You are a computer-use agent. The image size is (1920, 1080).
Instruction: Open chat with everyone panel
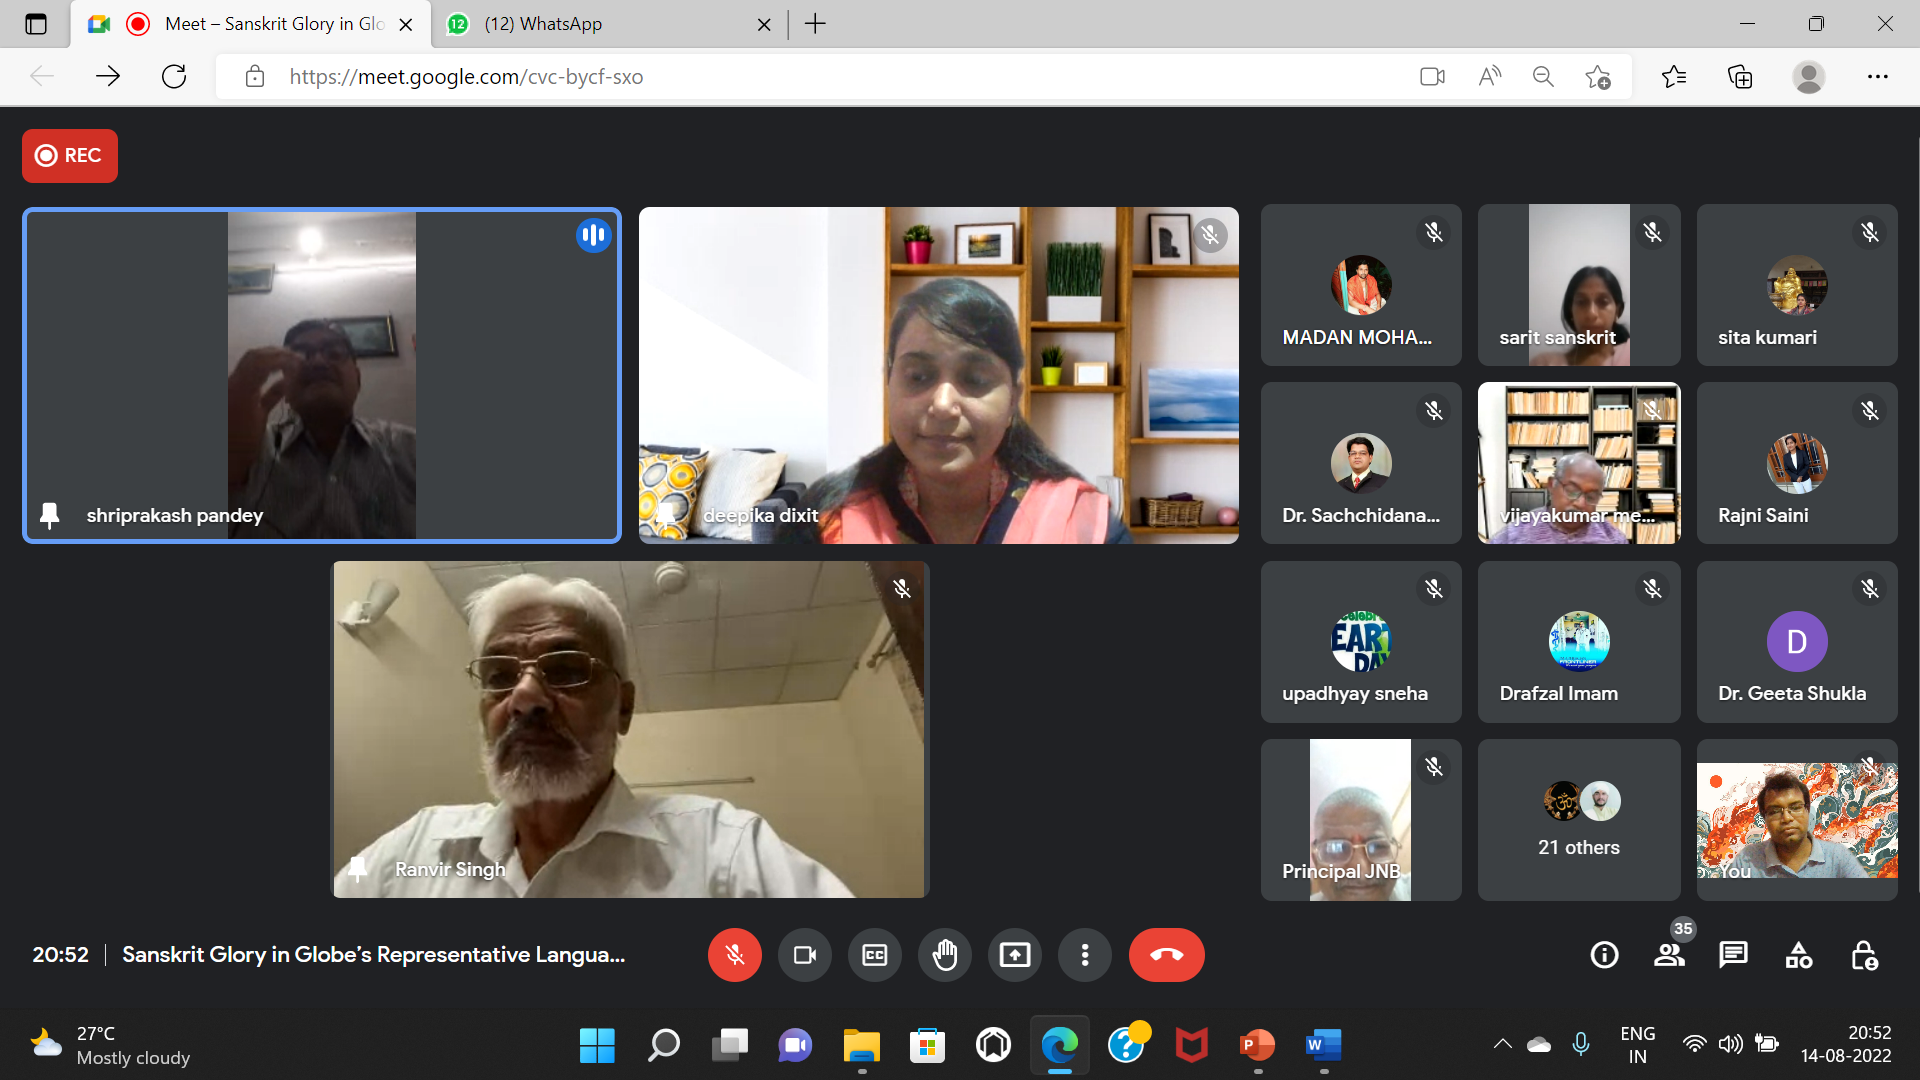(1733, 955)
